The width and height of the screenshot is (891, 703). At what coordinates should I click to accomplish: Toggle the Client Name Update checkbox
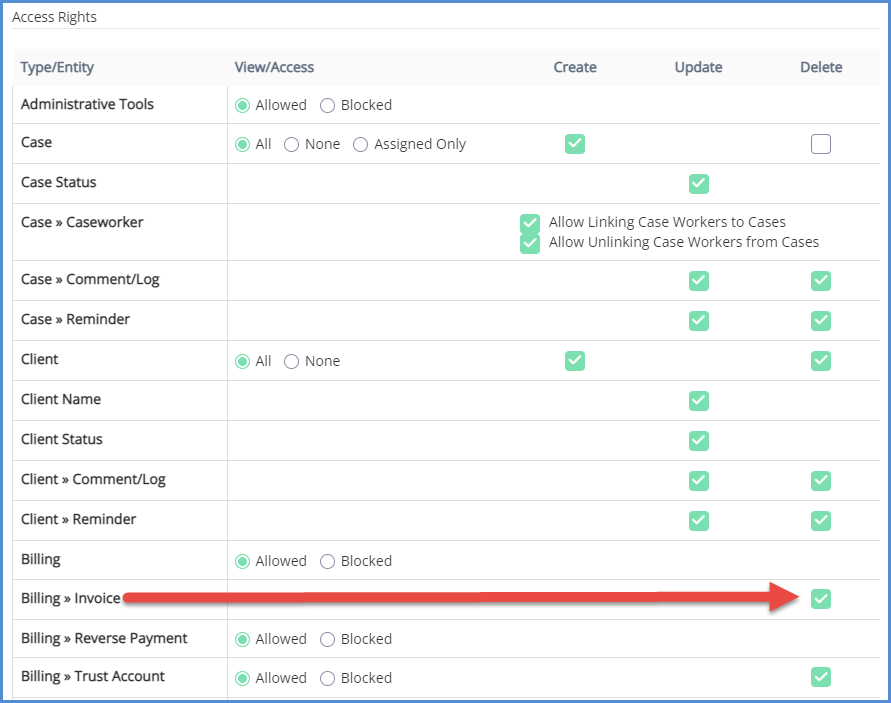coord(699,401)
